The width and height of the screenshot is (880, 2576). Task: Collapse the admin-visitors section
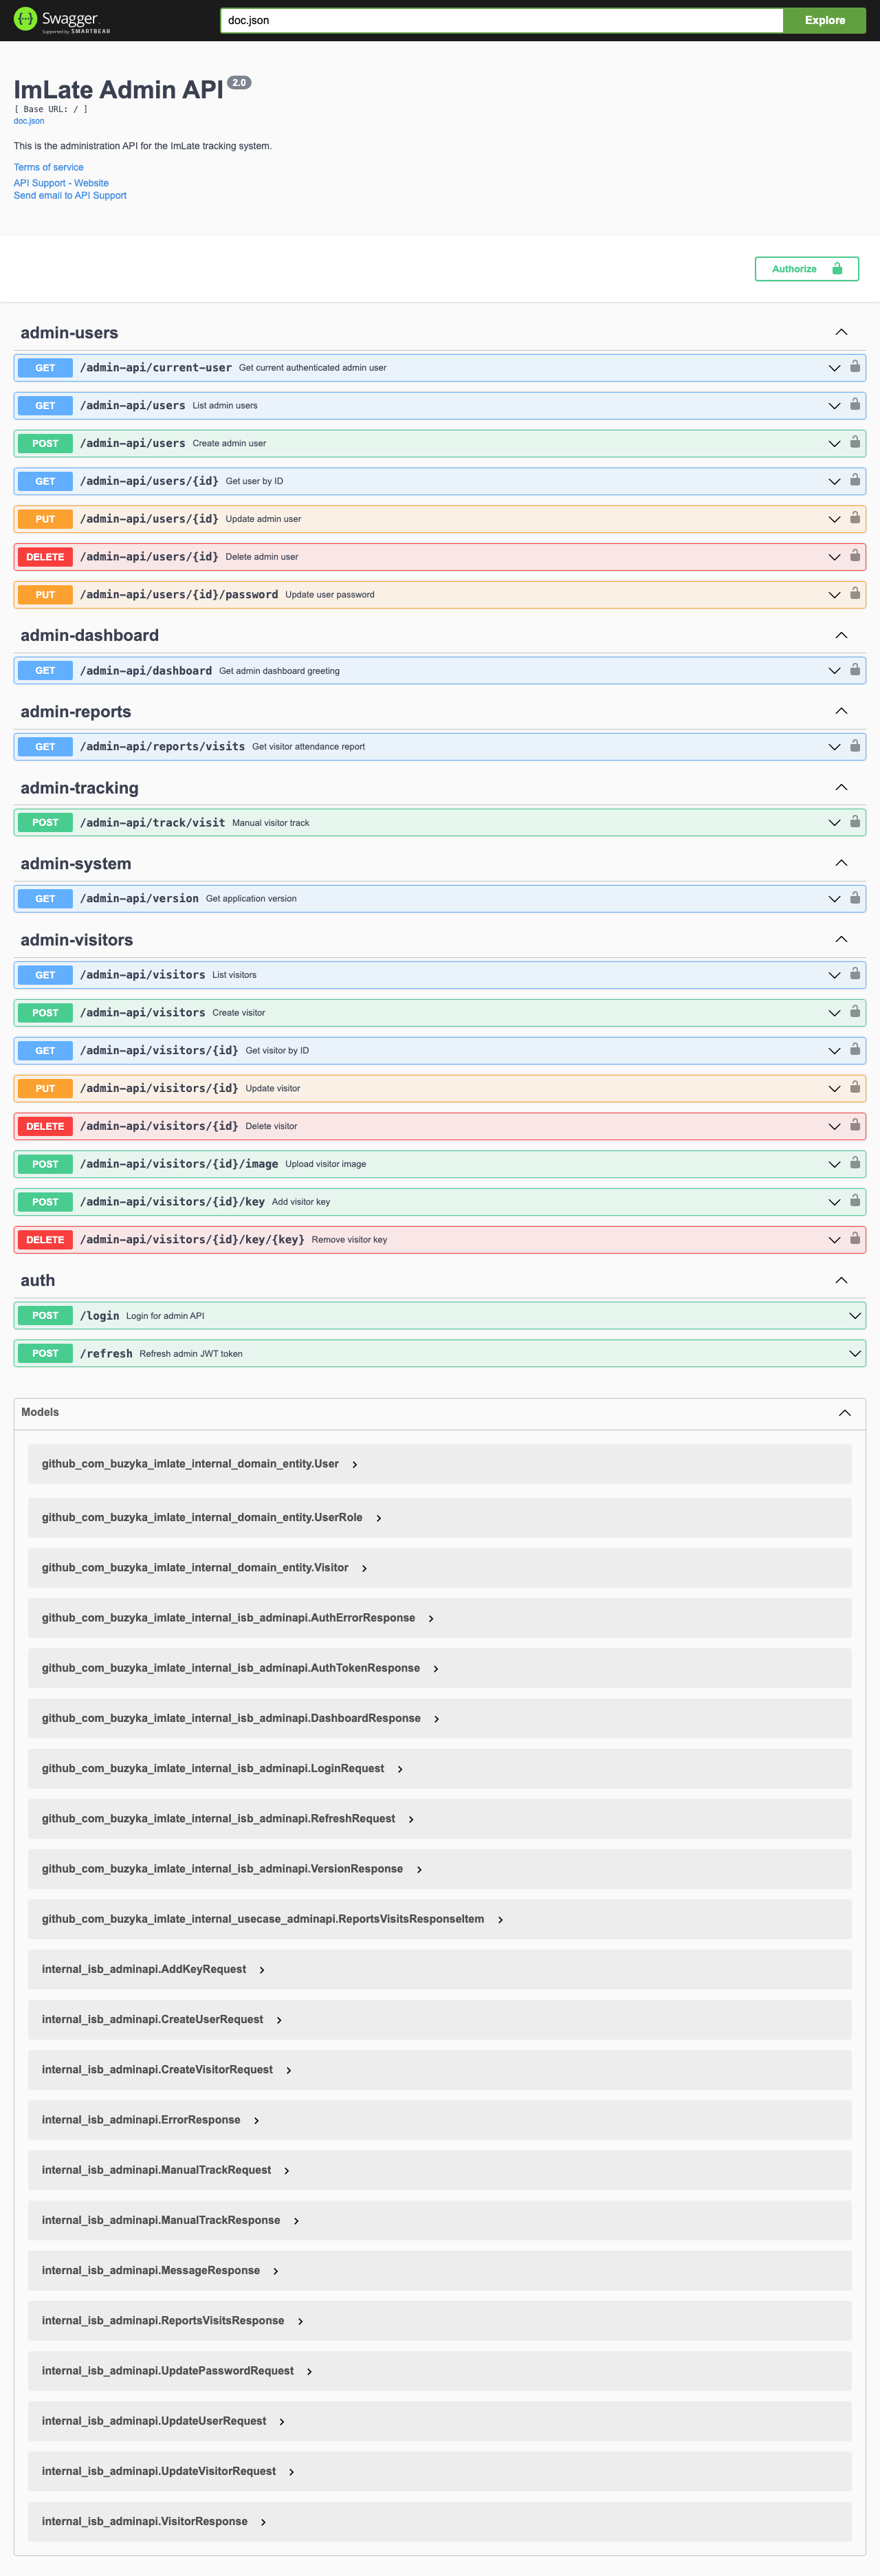841,939
